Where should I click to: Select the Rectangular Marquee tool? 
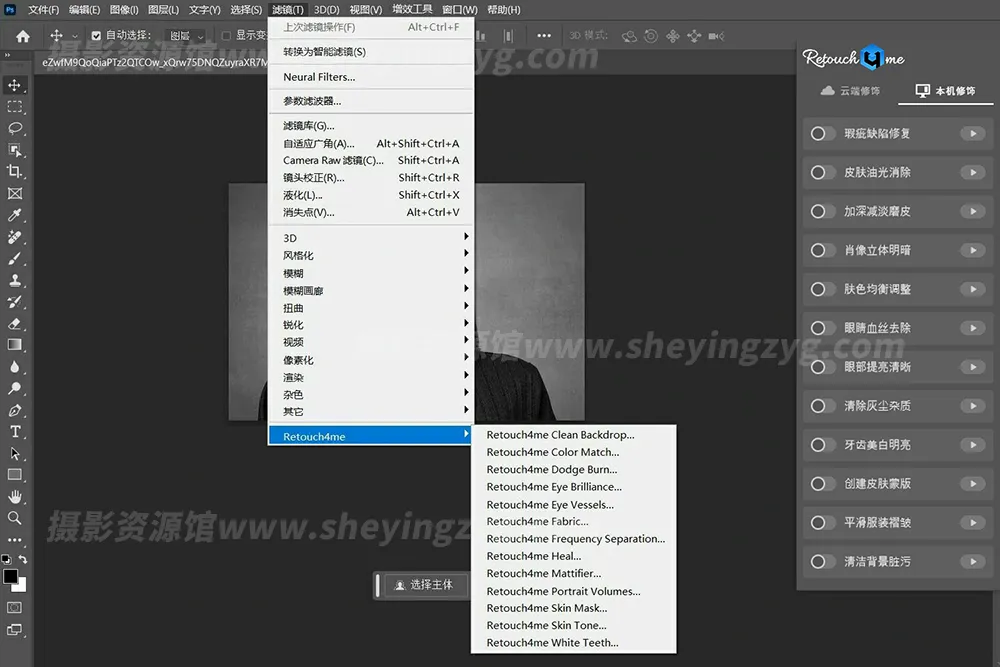[x=15, y=106]
